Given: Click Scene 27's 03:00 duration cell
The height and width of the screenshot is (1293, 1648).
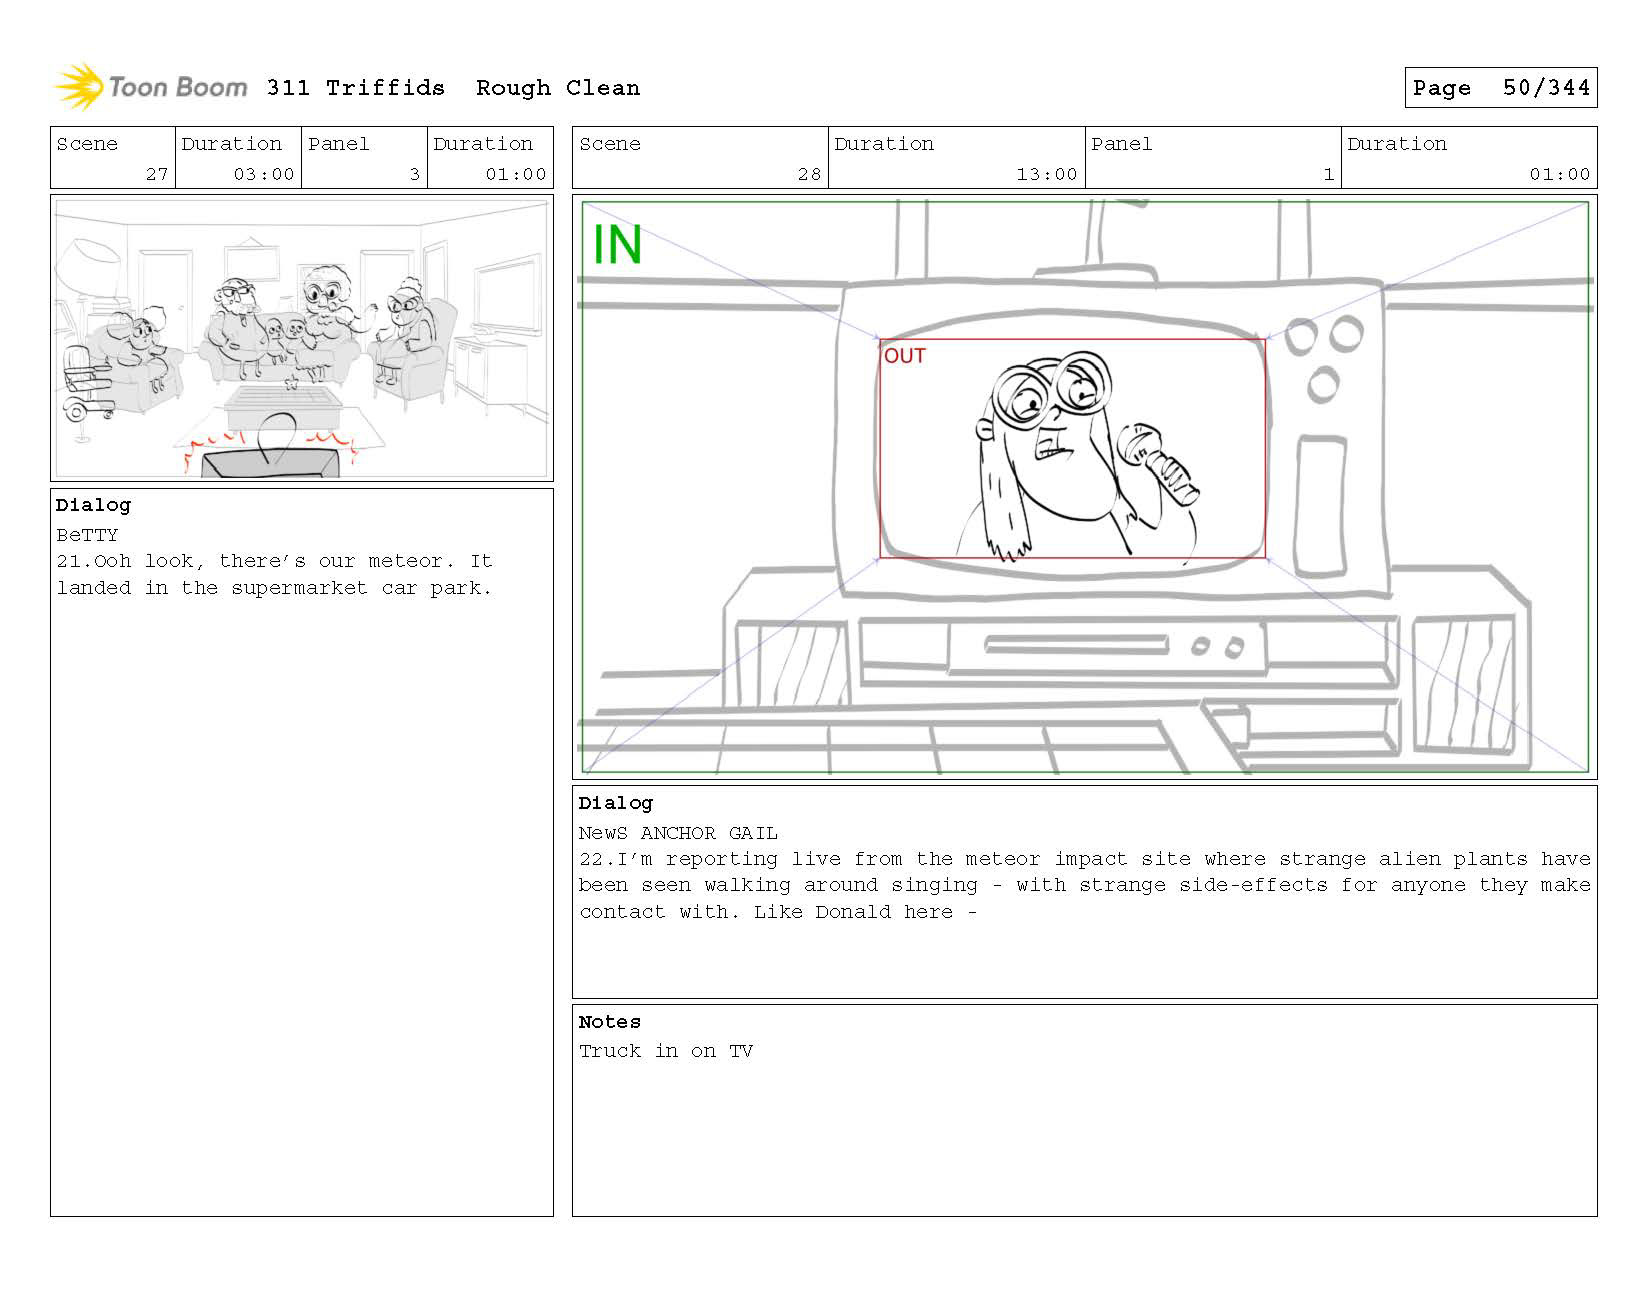Looking at the screenshot, I should tap(238, 158).
